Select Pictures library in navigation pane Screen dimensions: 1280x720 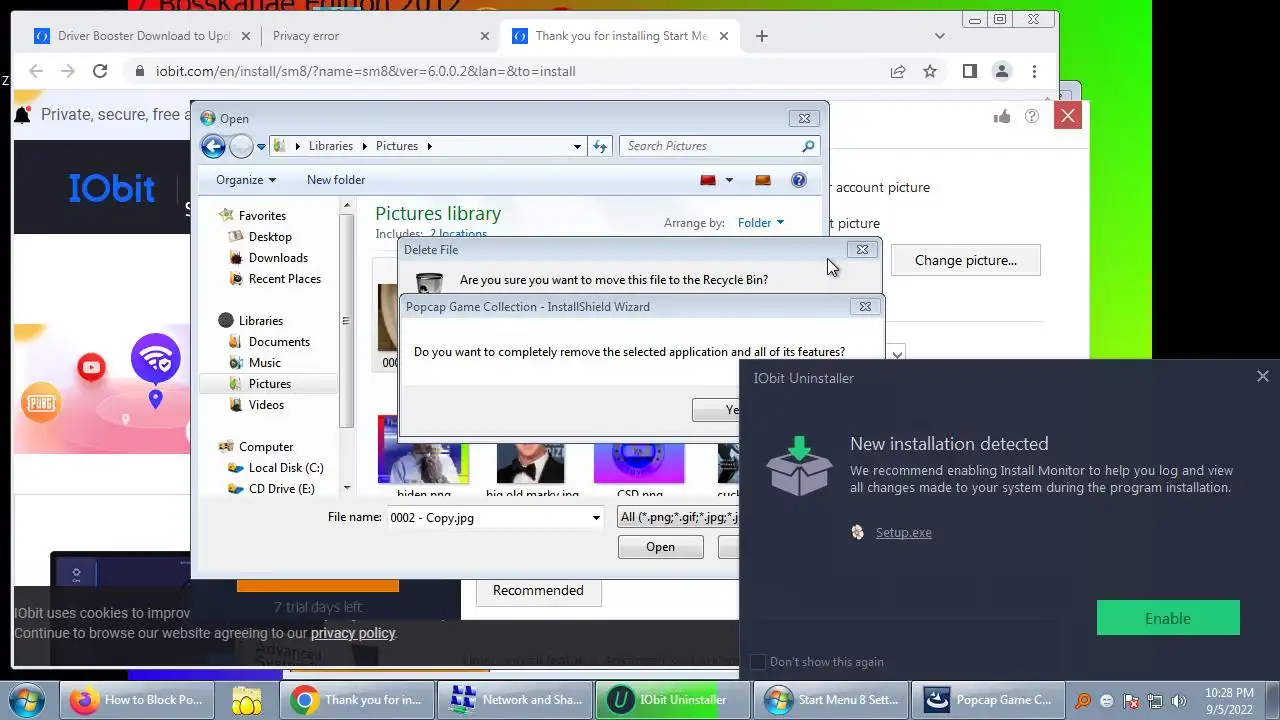tap(269, 384)
